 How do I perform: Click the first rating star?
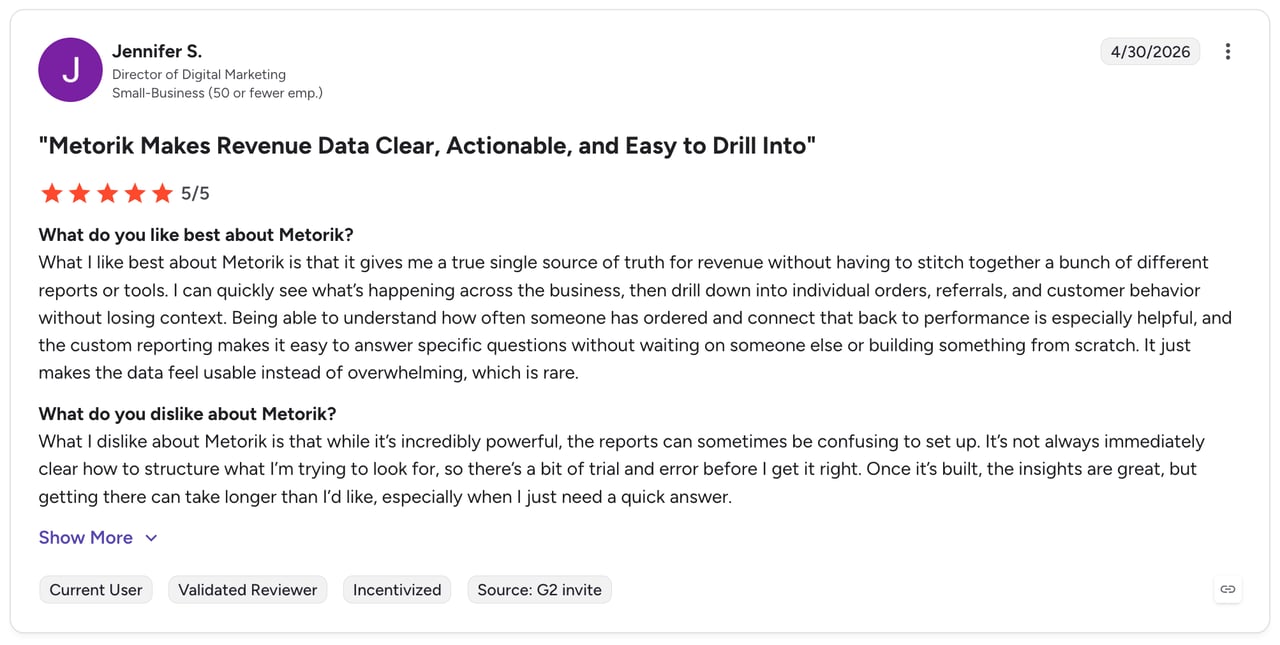point(52,194)
